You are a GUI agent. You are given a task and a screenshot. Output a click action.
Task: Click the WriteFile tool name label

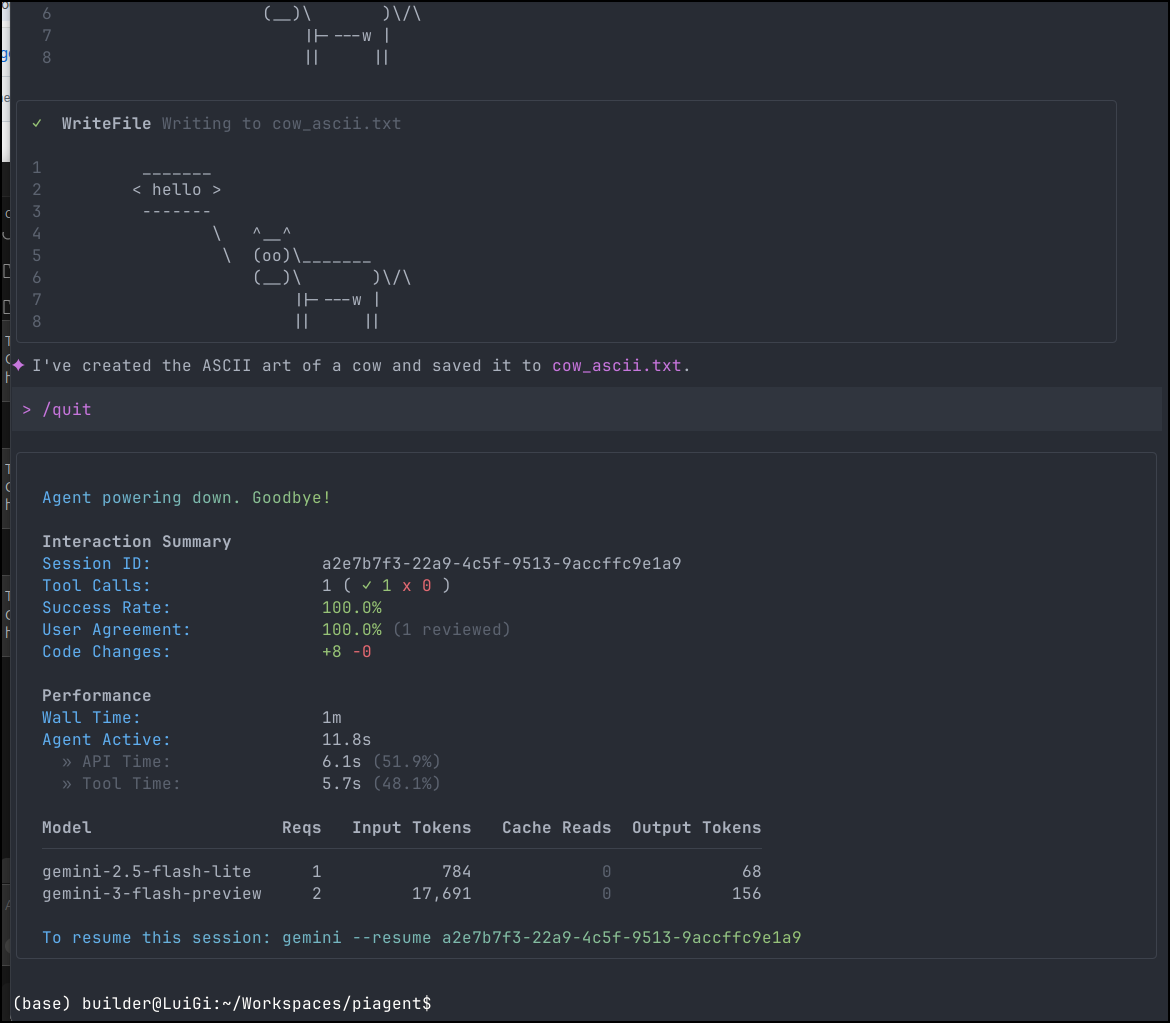click(106, 124)
